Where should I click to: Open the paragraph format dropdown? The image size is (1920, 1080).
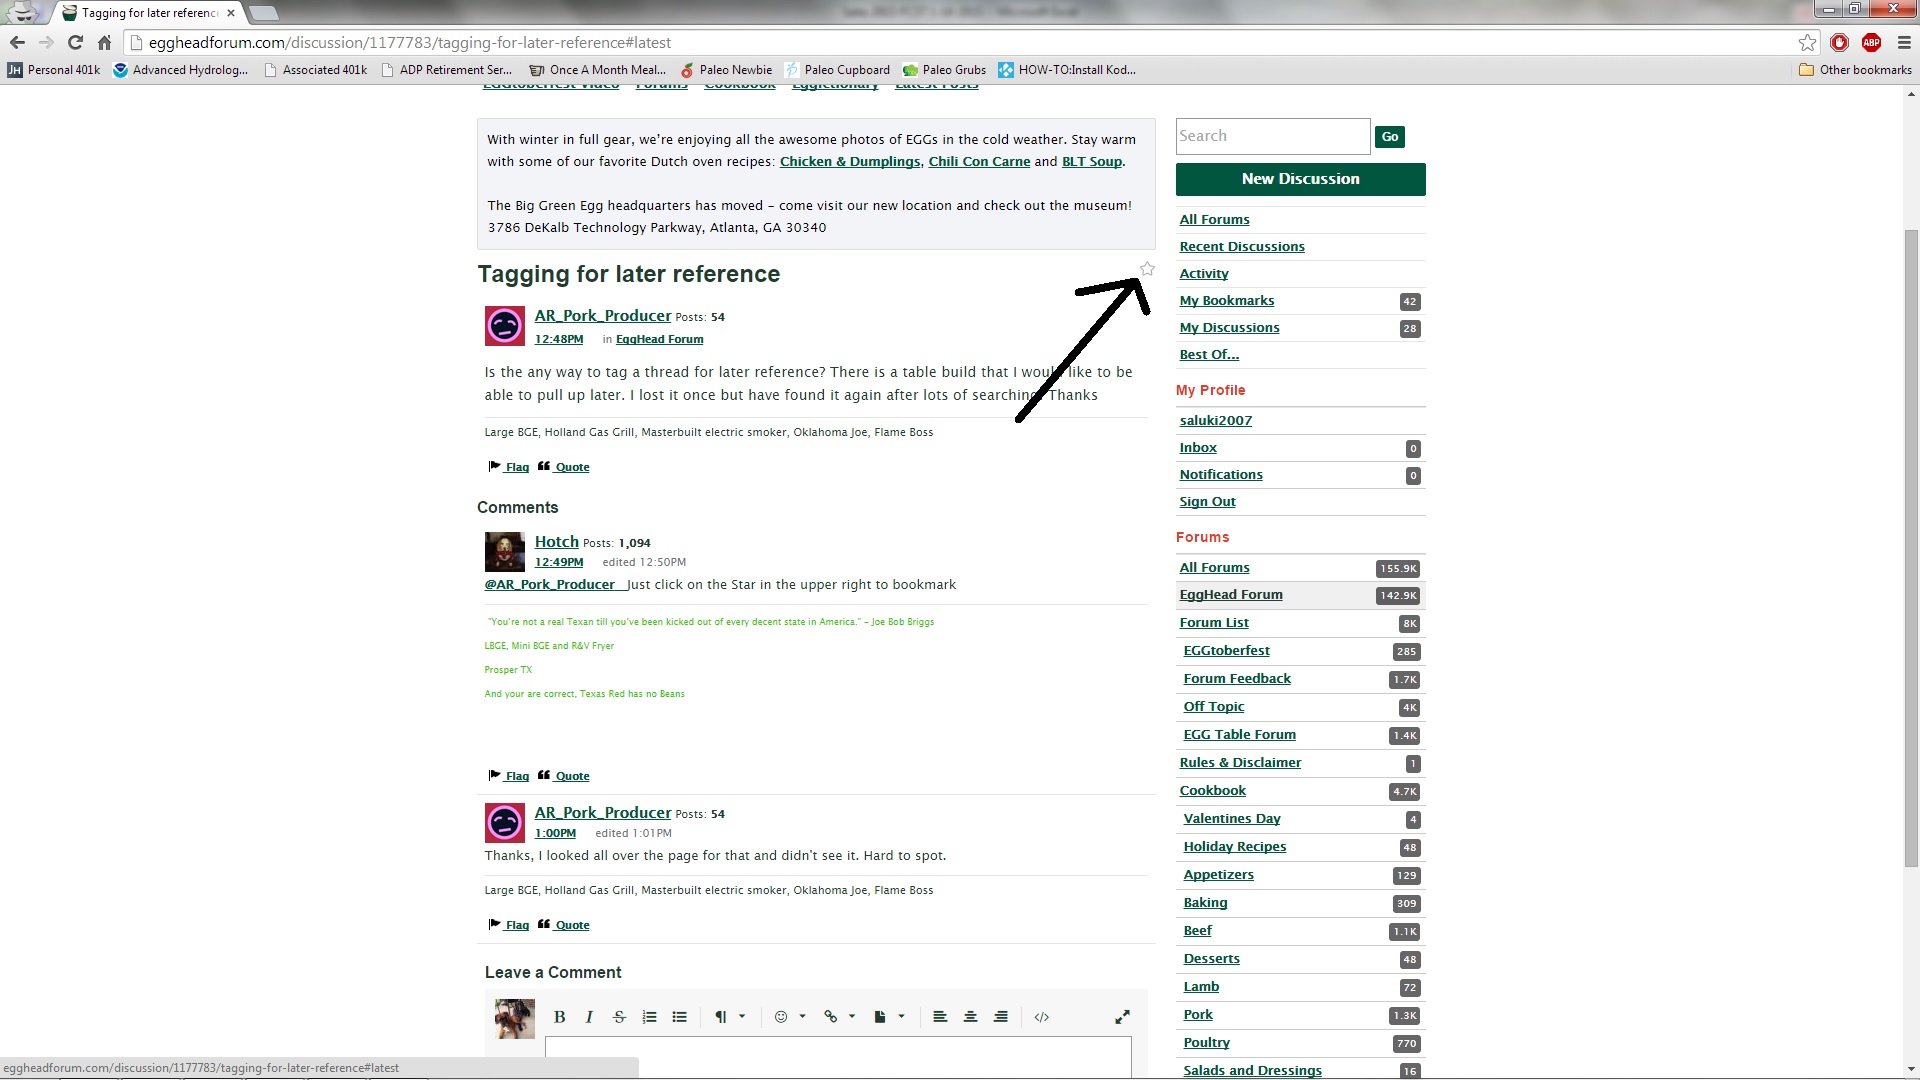pos(729,1017)
